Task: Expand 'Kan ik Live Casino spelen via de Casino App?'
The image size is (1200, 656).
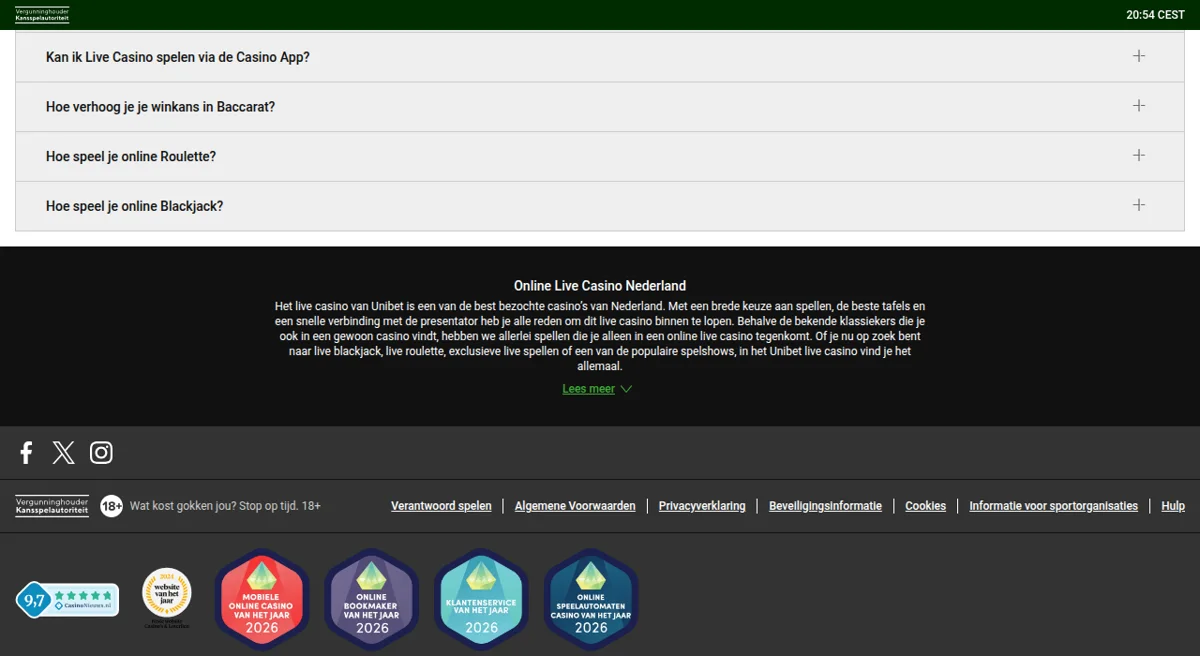Action: (x=600, y=57)
